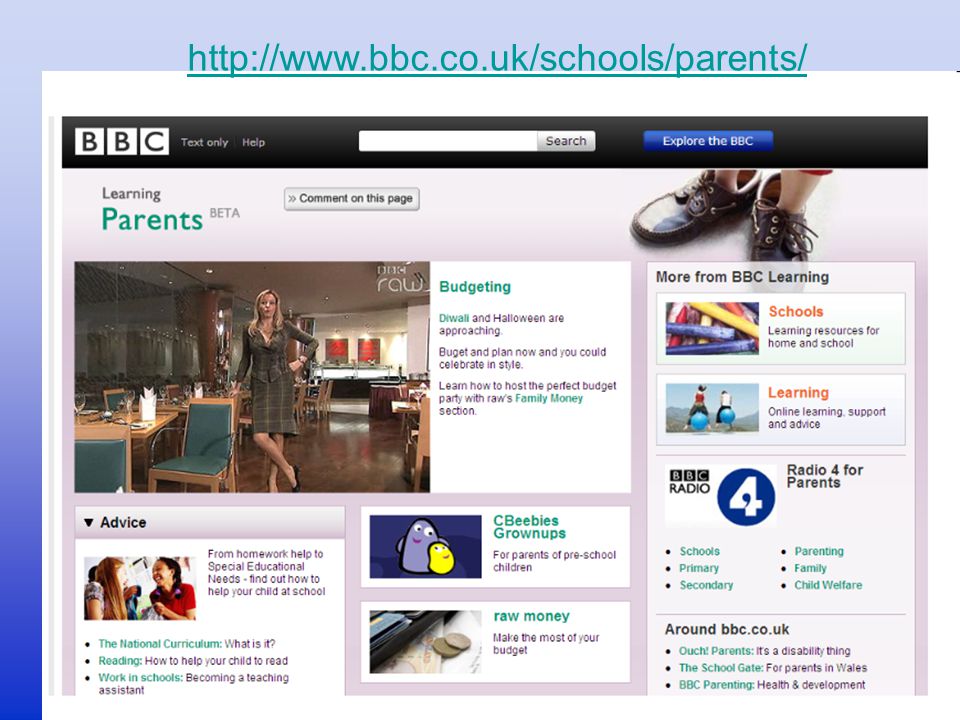960x720 pixels.
Task: Click the Advice students photo thumbnail
Action: point(140,588)
